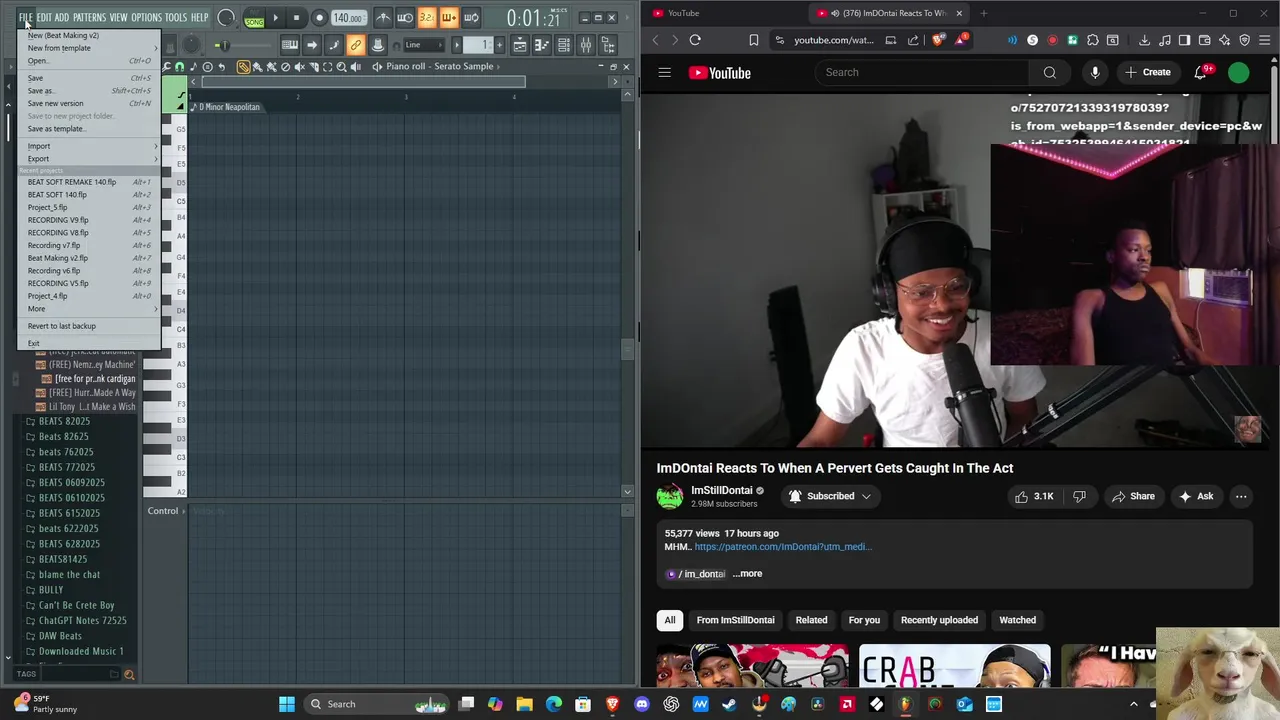Expand the Export submenu in the File menu
Screen dimensions: 1280x720
tap(89, 159)
